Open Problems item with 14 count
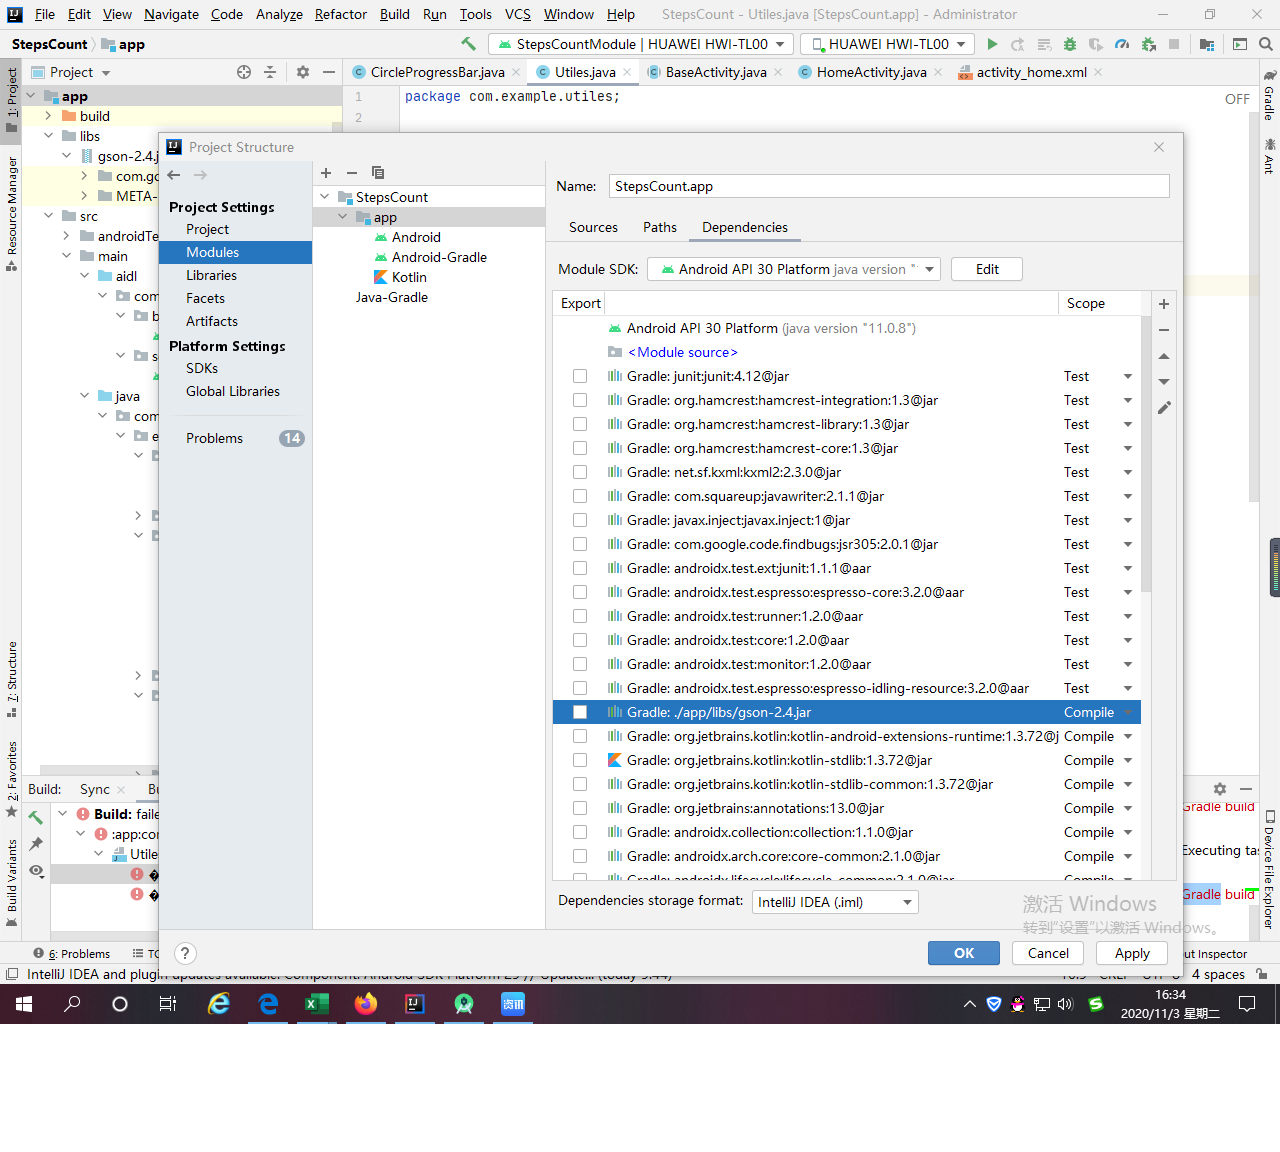The image size is (1280, 1152). (x=236, y=438)
